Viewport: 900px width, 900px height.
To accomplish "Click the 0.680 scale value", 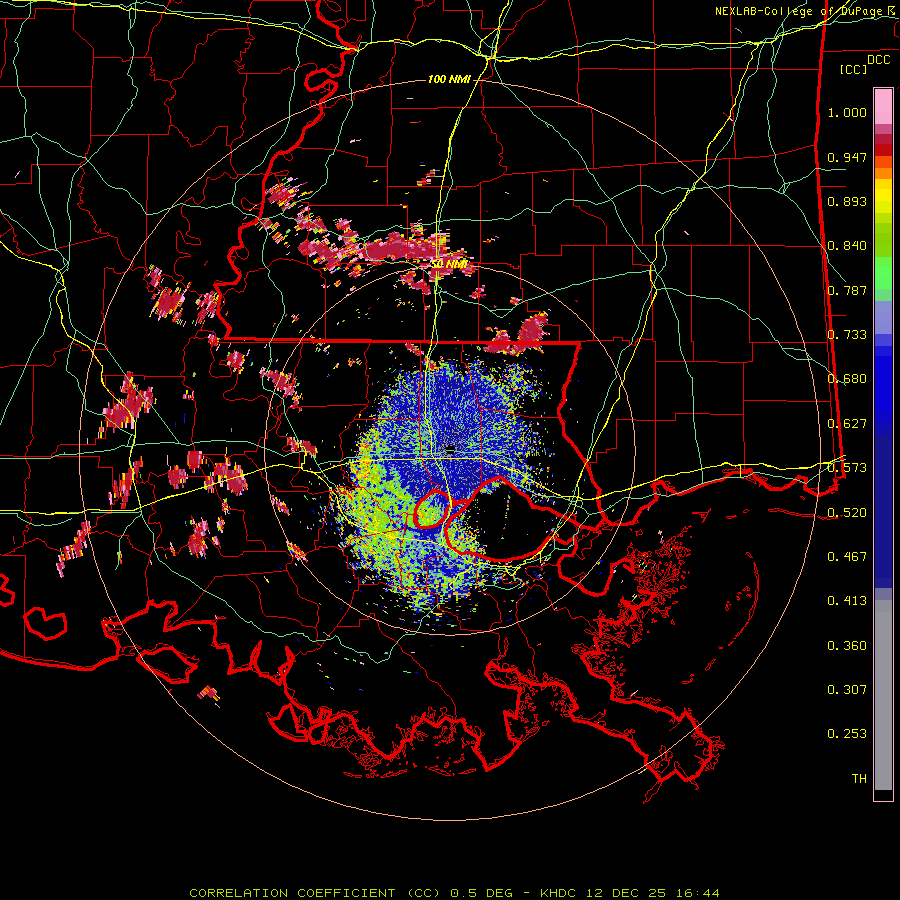I will (847, 379).
